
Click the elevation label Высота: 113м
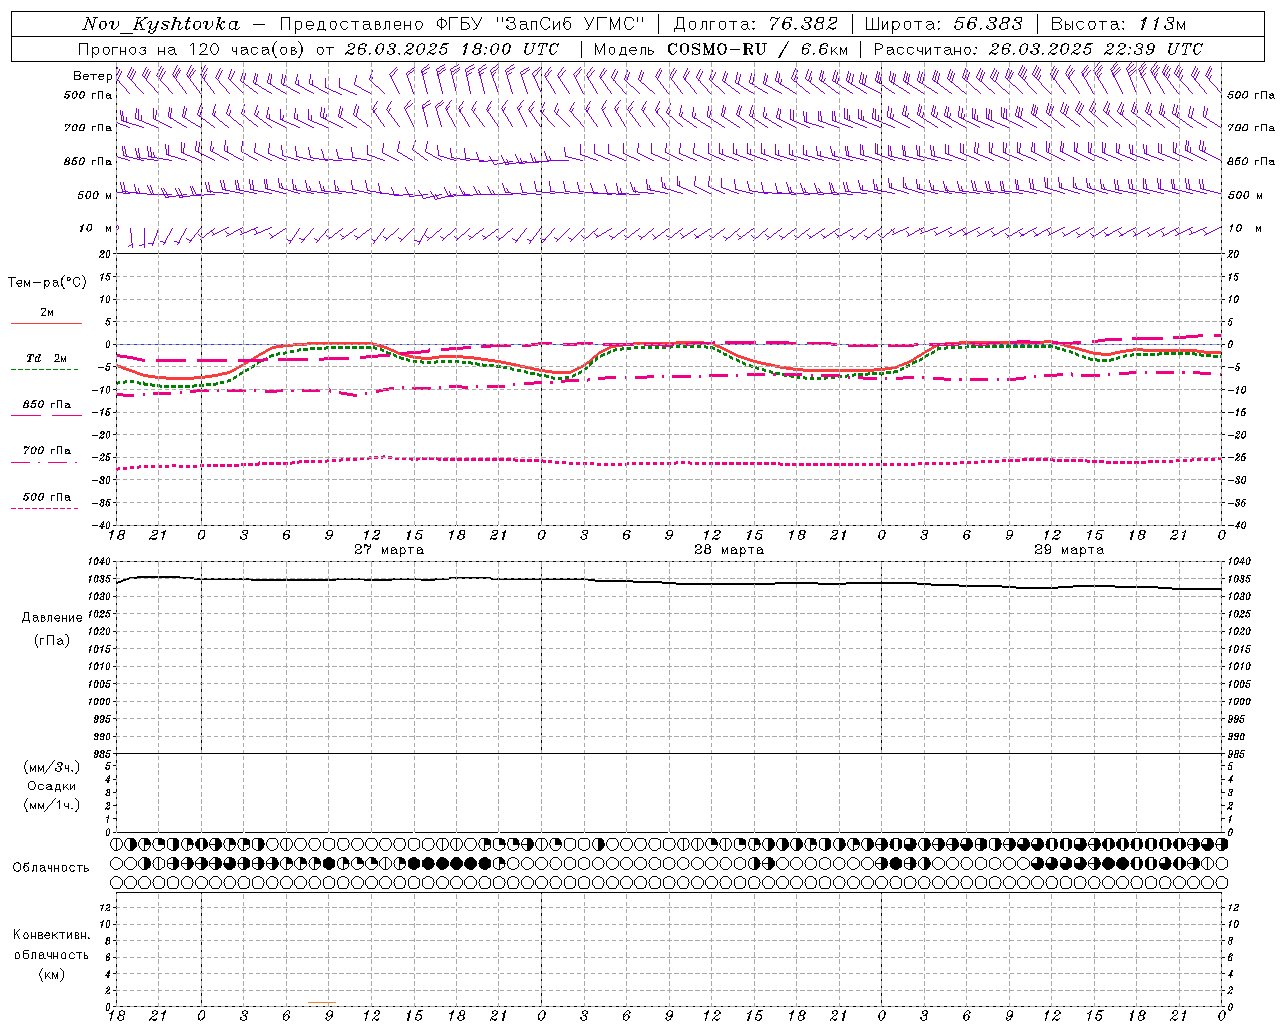pyautogui.click(x=1118, y=24)
